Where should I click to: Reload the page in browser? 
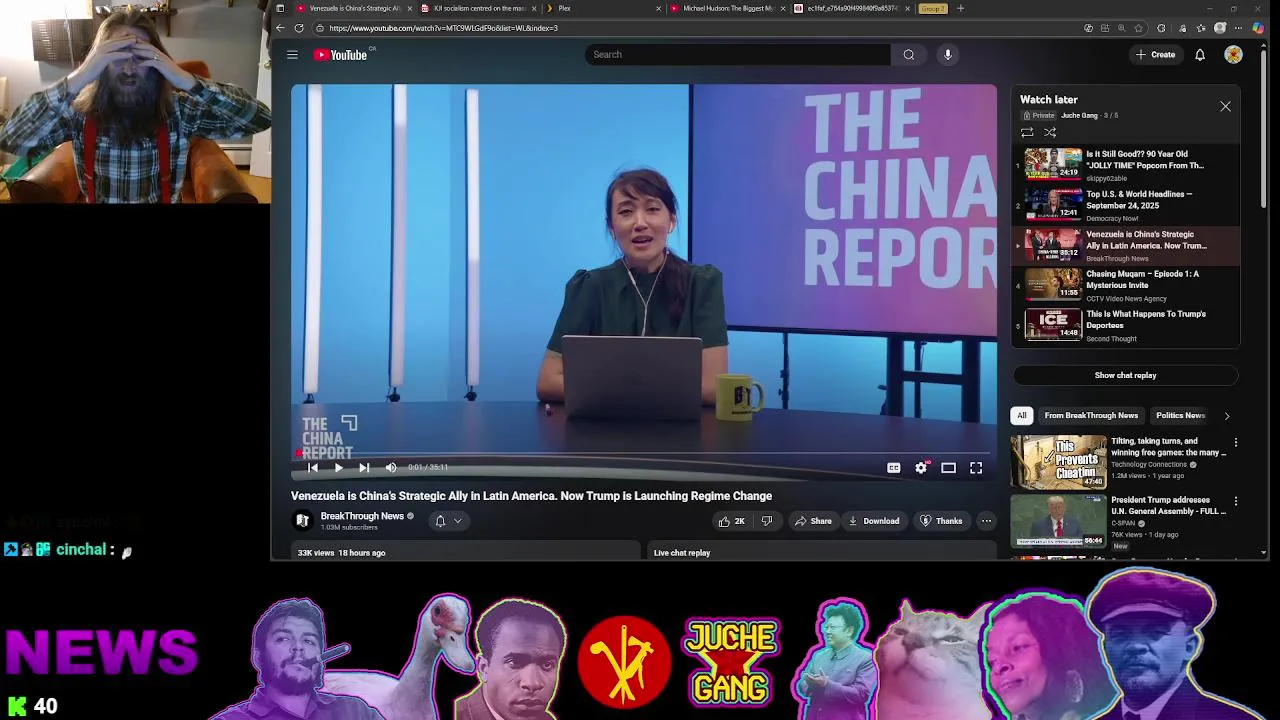(x=299, y=28)
